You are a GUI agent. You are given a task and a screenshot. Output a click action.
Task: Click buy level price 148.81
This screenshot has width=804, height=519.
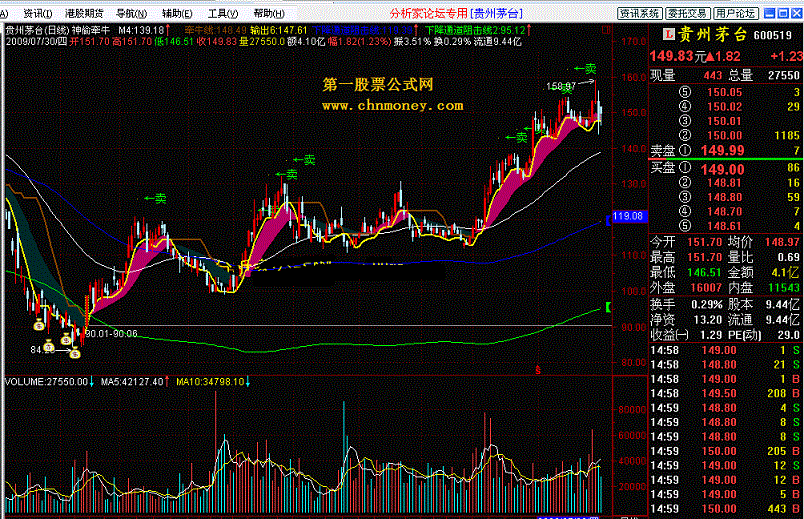point(725,183)
